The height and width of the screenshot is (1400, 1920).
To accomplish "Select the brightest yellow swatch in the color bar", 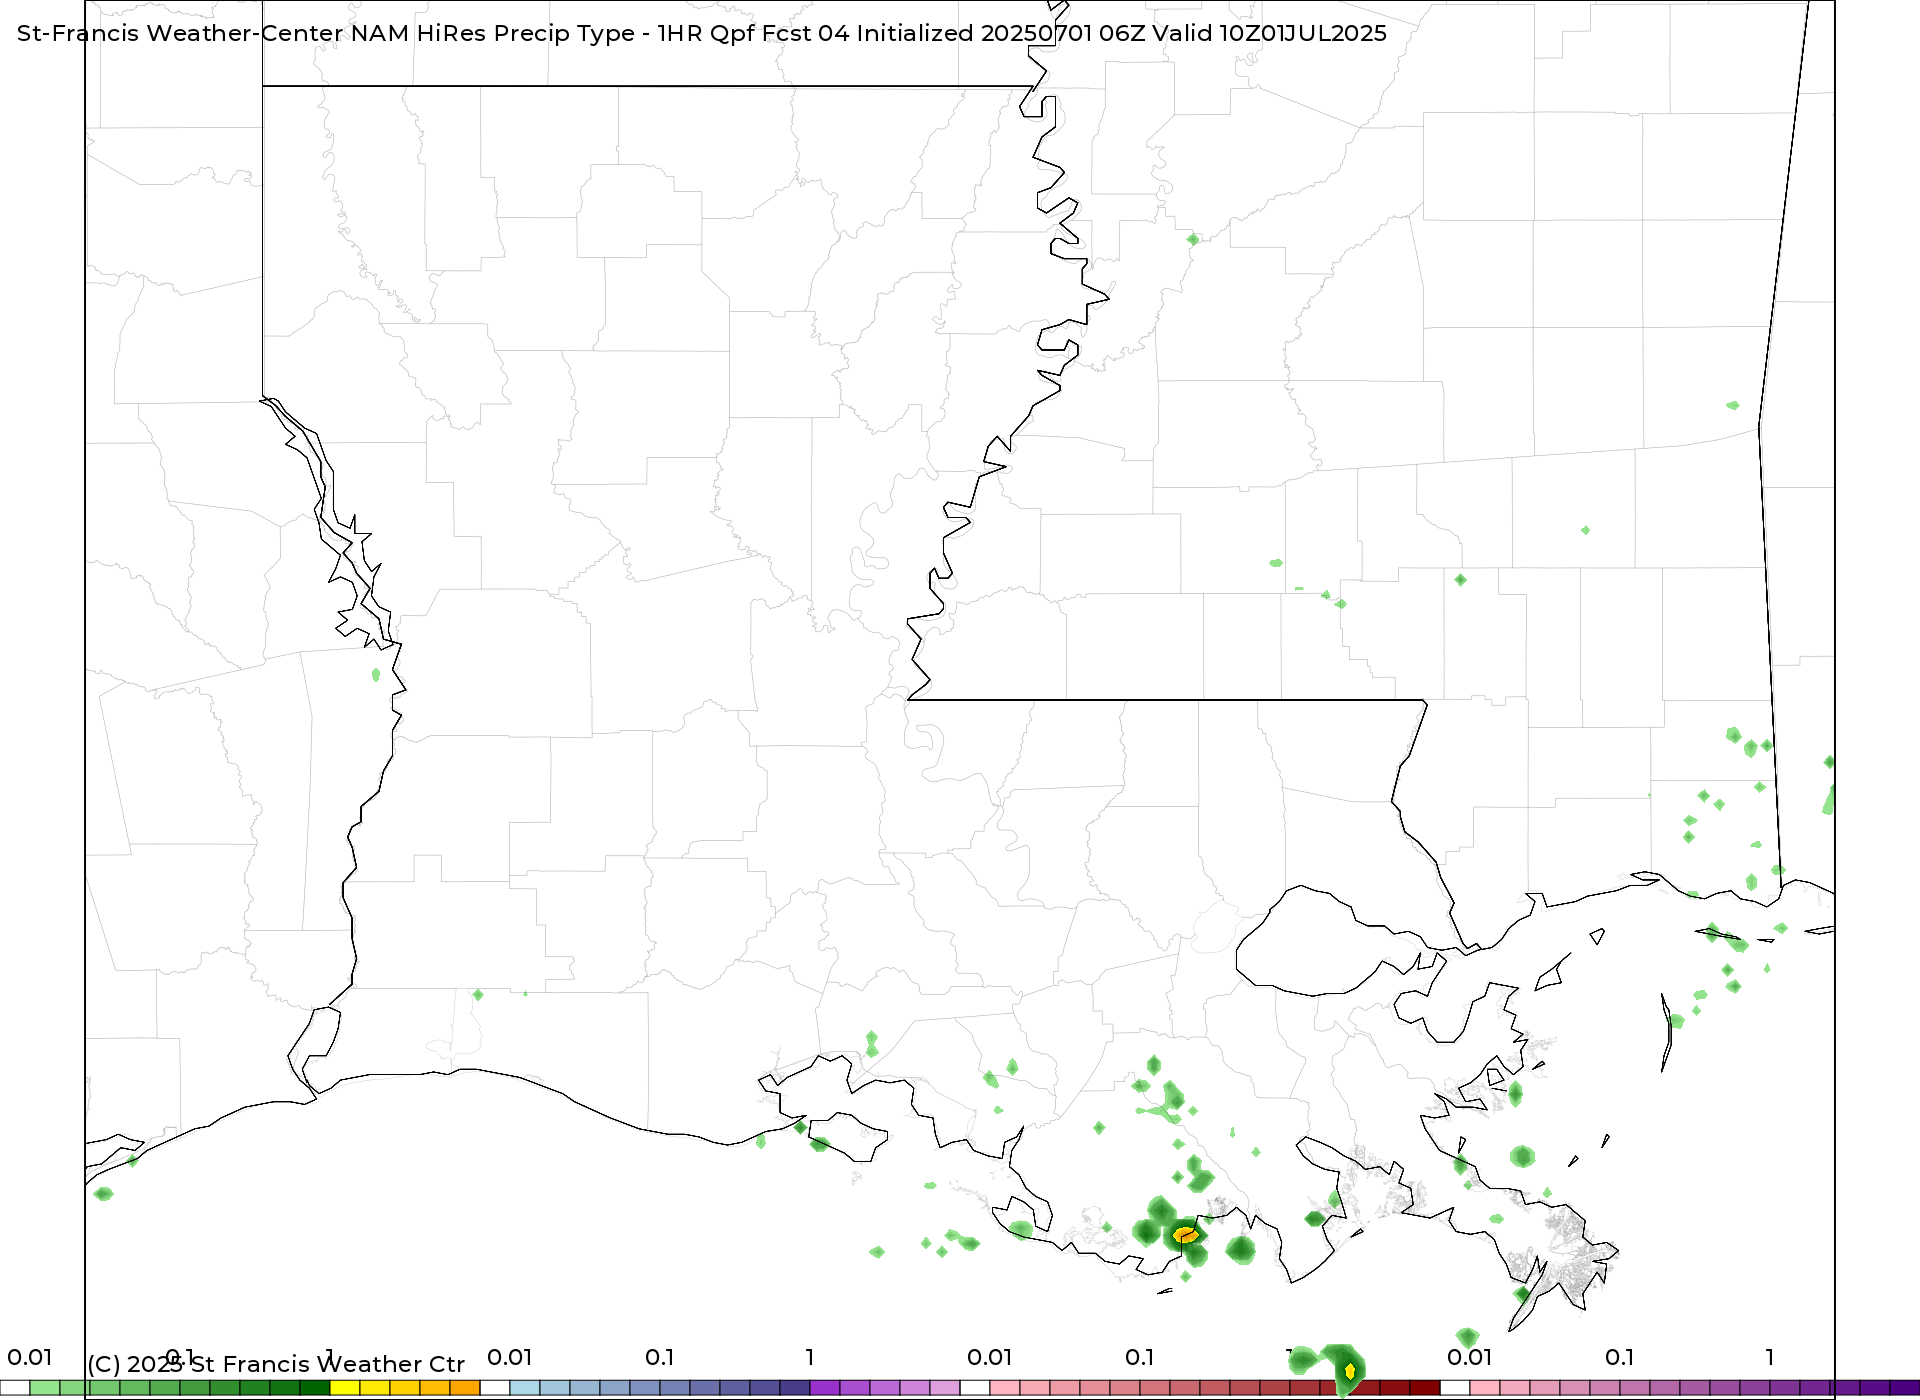I will click(x=345, y=1388).
